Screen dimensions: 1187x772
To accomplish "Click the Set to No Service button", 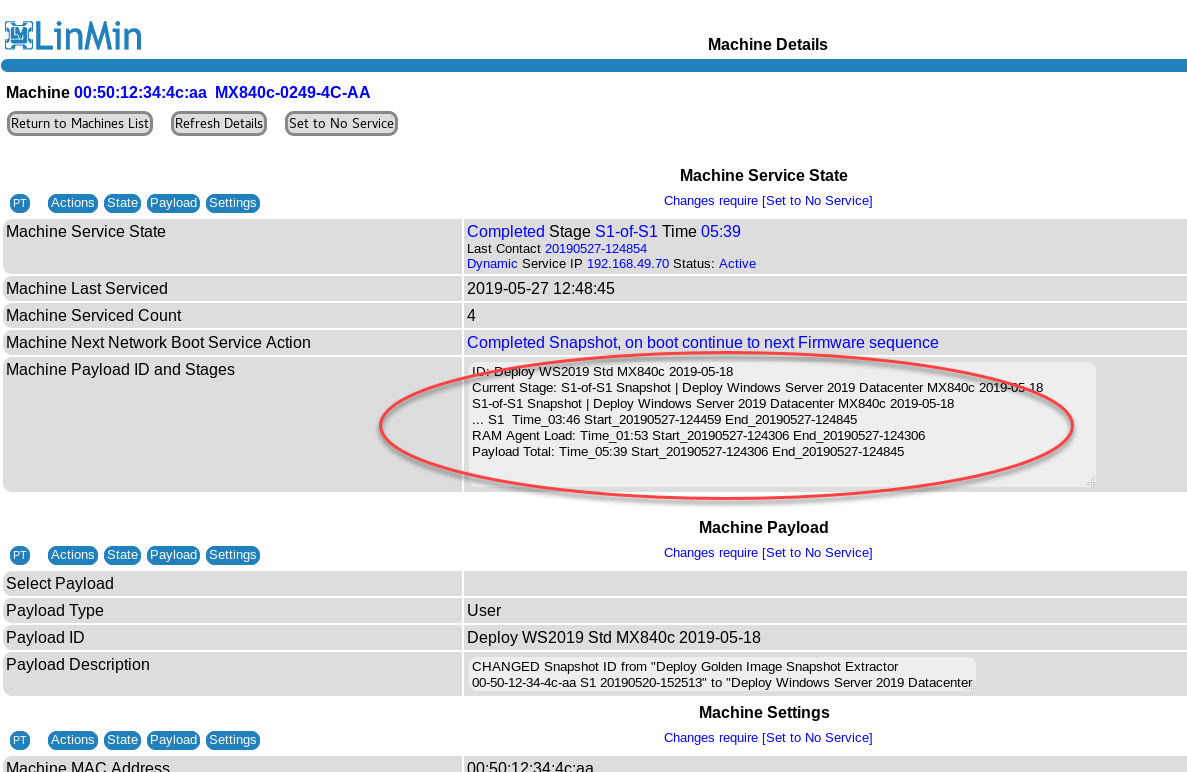I will tap(341, 124).
